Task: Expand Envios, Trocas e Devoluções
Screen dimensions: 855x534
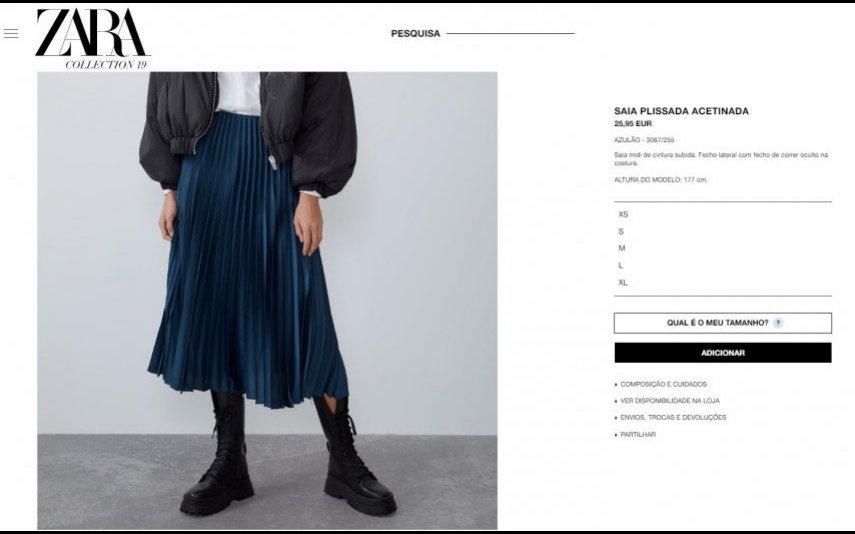Action: tap(671, 418)
